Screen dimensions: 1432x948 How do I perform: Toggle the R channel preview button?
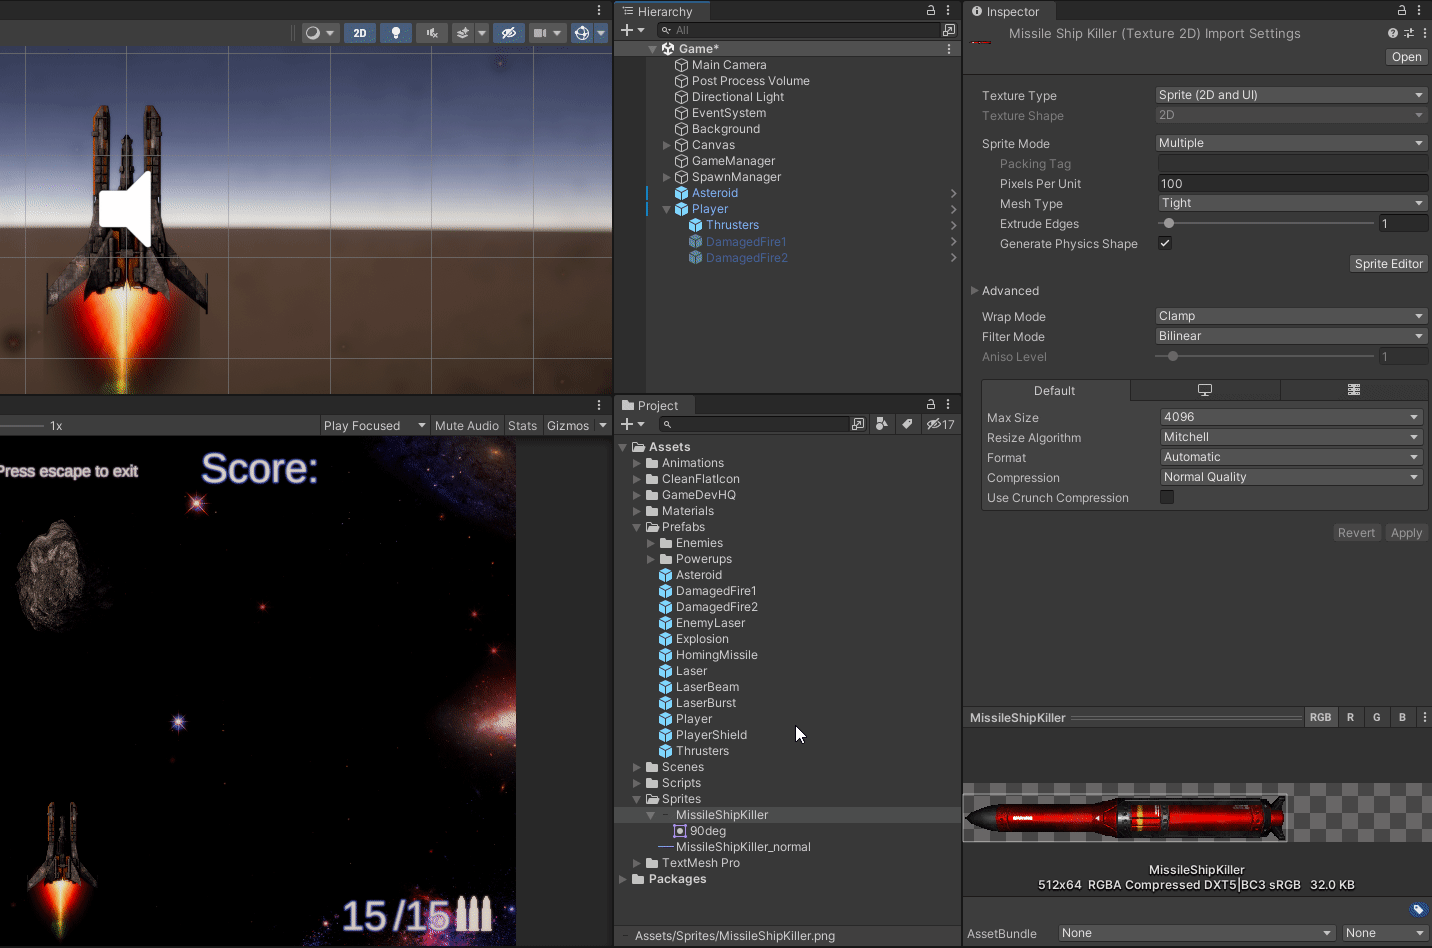point(1351,718)
